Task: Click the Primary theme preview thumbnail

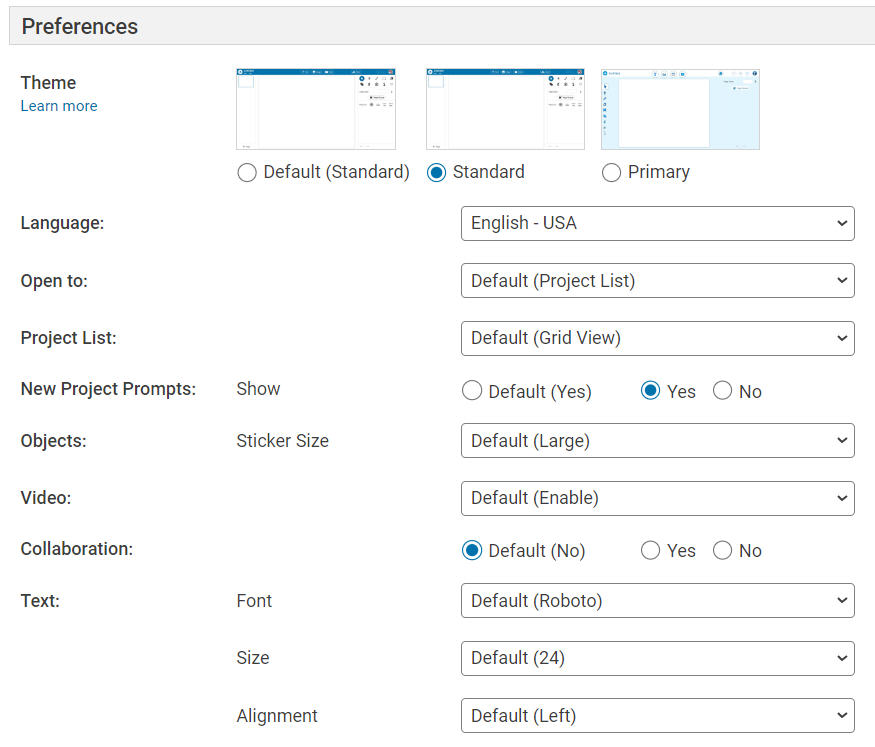Action: coord(680,109)
